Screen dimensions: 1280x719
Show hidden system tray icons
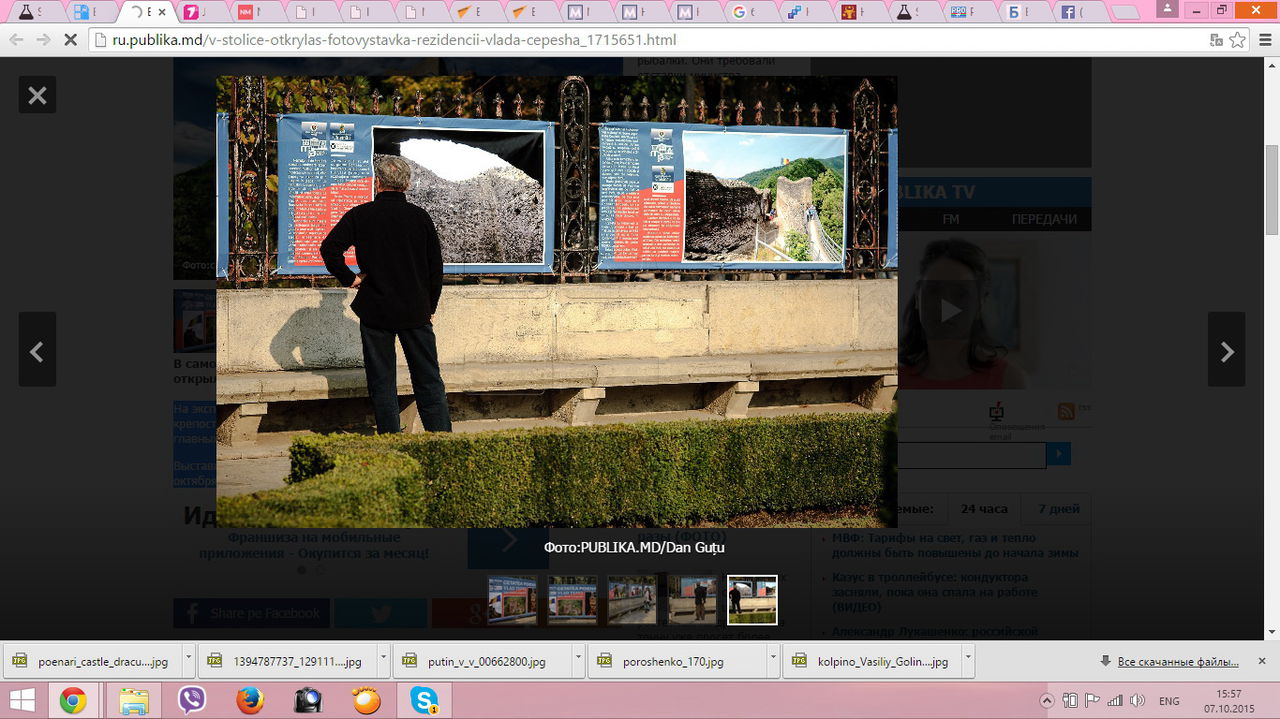(x=1047, y=700)
